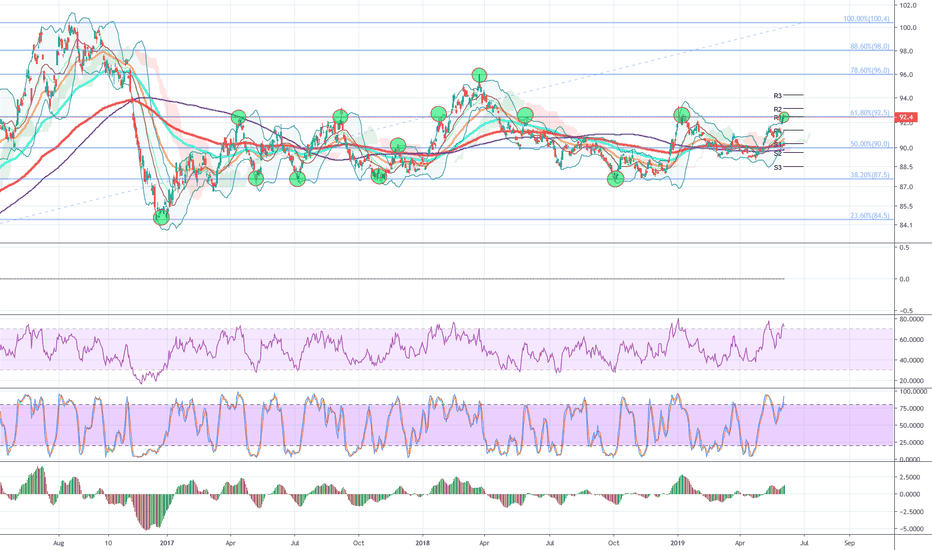The image size is (932, 550).
Task: Select the 78.60%(96.0) Fibonacci level label
Action: pyautogui.click(x=870, y=71)
